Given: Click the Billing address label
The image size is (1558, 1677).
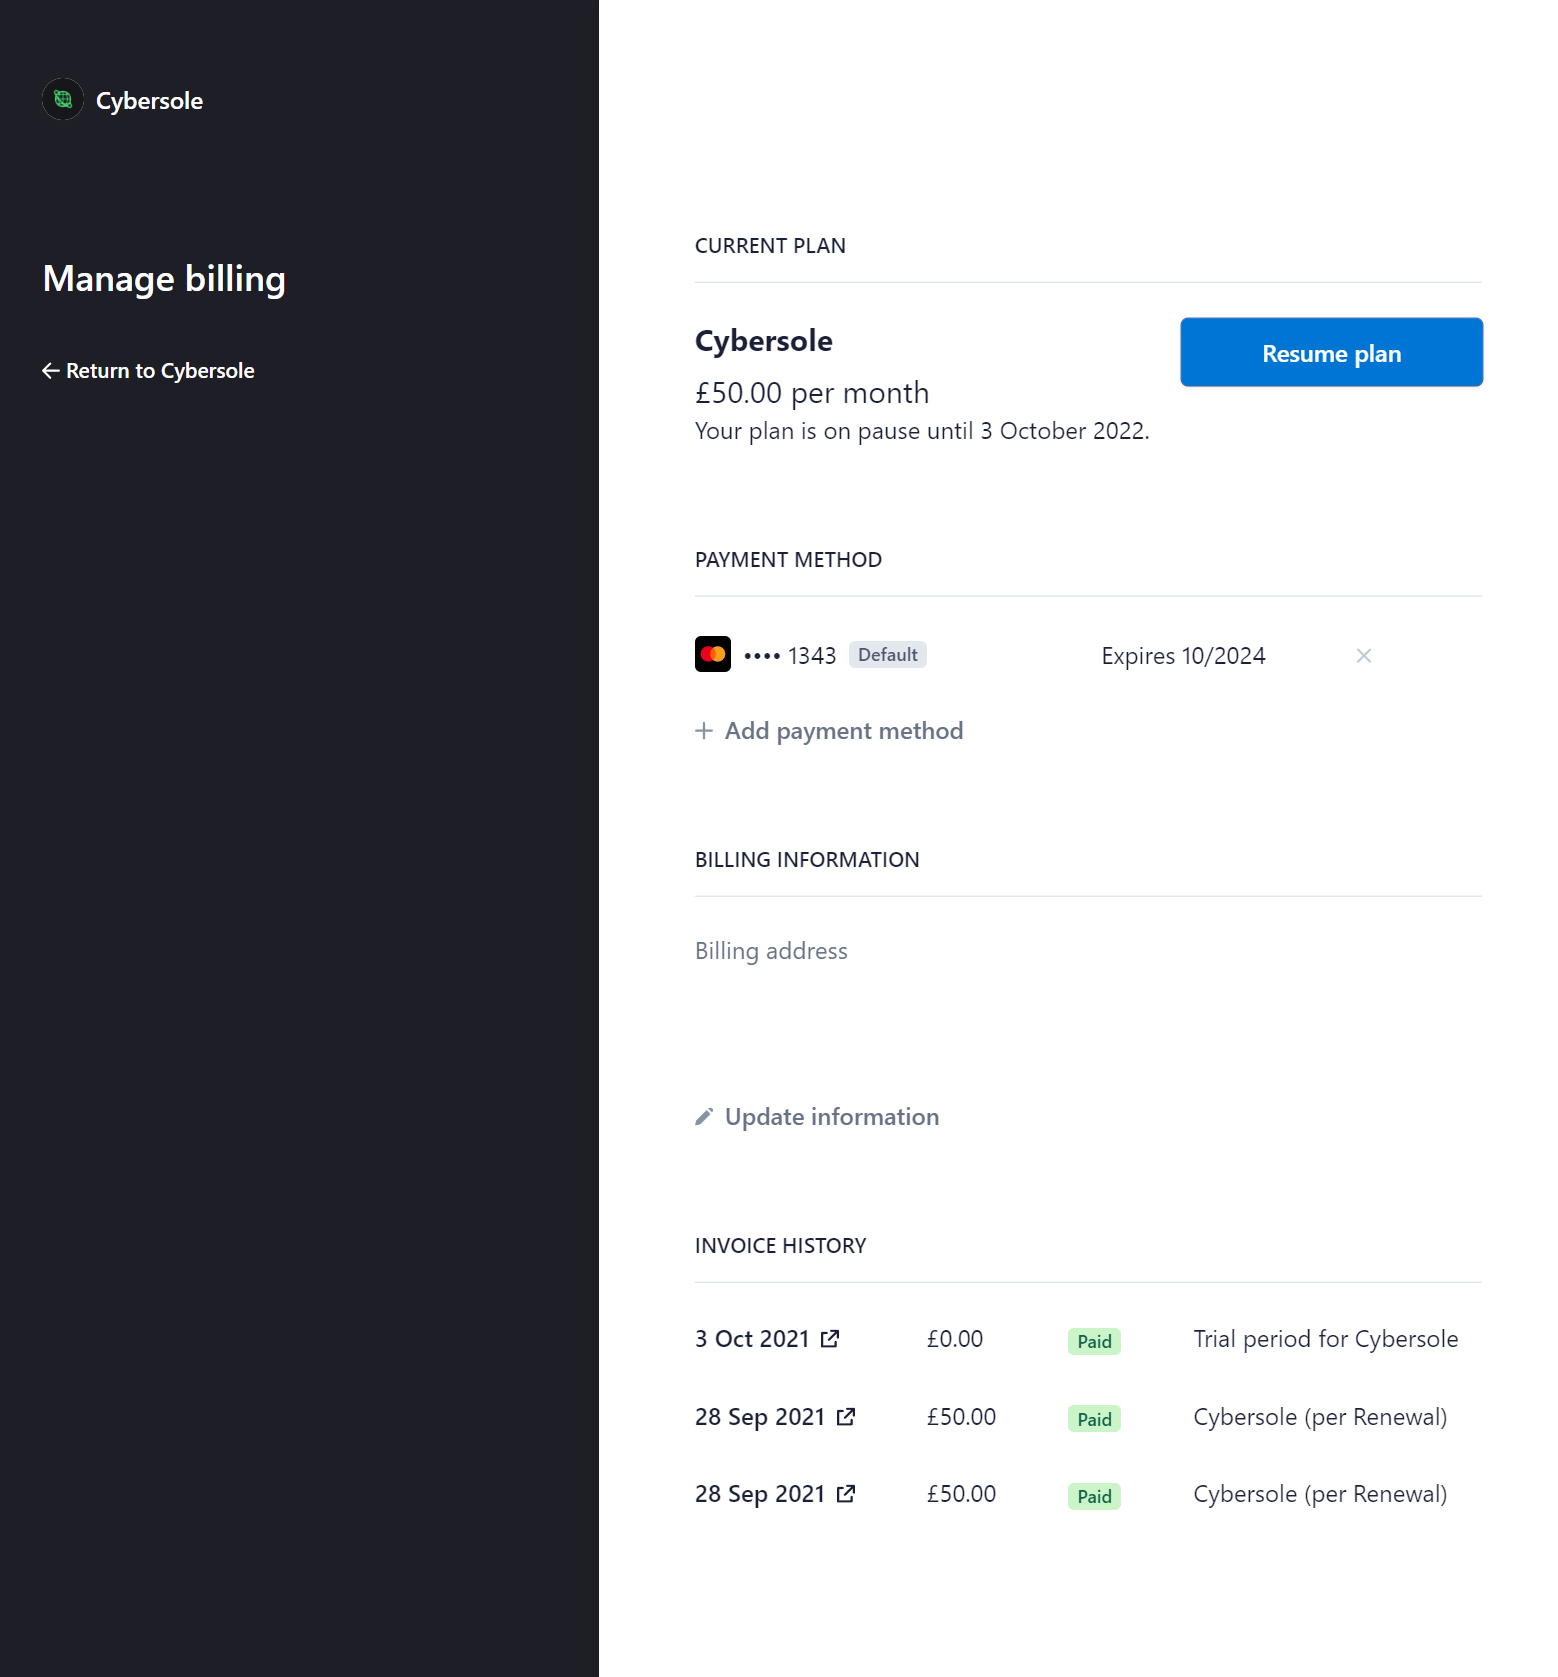Looking at the screenshot, I should 771,951.
